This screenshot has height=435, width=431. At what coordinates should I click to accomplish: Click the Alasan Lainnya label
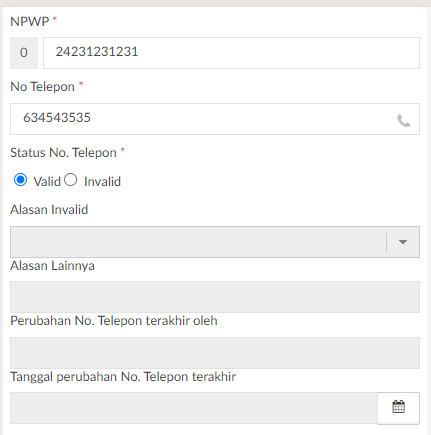tap(52, 266)
